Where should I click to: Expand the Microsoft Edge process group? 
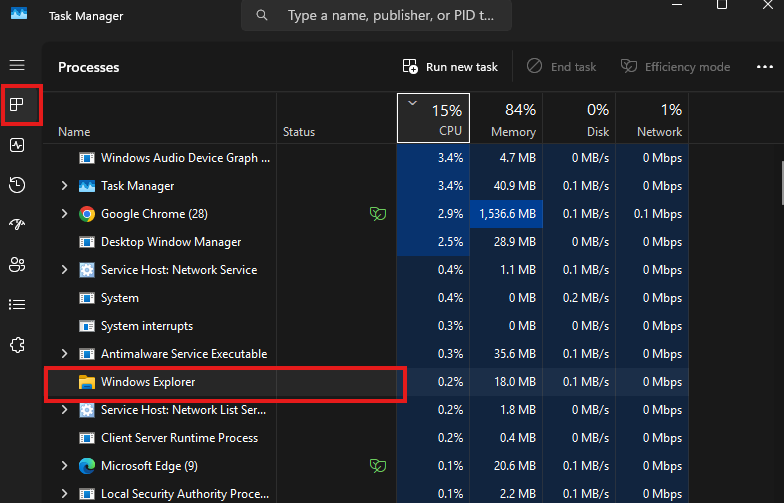(65, 466)
